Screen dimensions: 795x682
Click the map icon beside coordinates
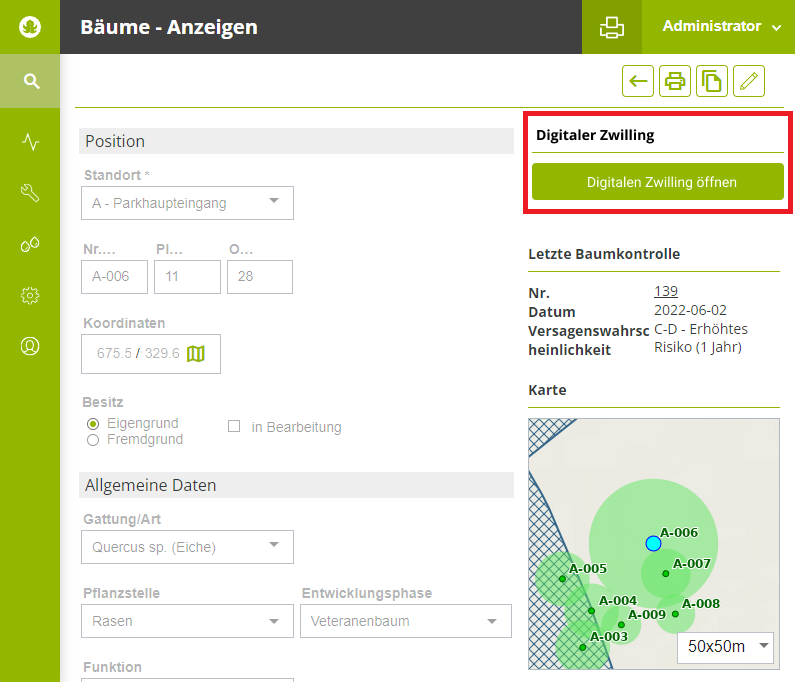pos(196,353)
